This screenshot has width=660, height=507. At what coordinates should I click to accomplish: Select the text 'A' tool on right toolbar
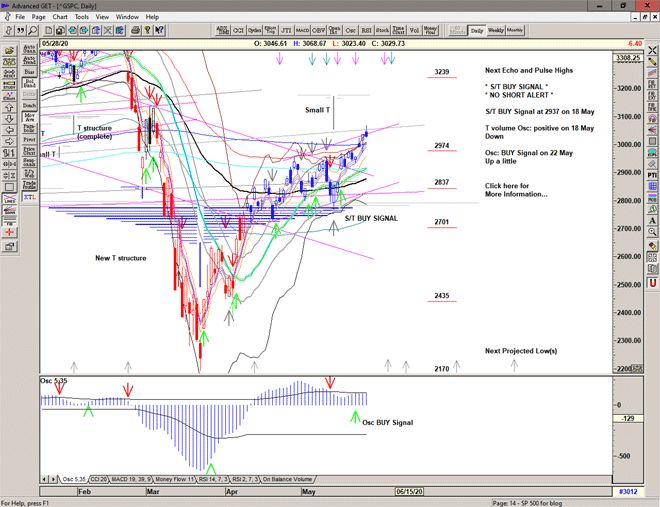pyautogui.click(x=652, y=220)
